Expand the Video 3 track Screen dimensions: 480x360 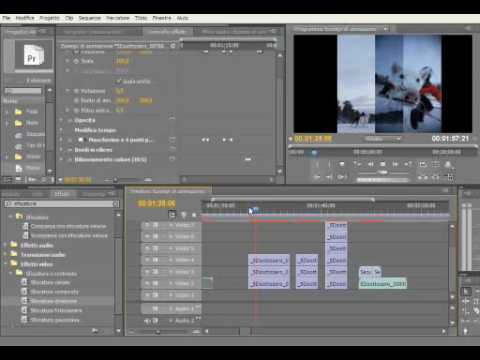[171, 272]
